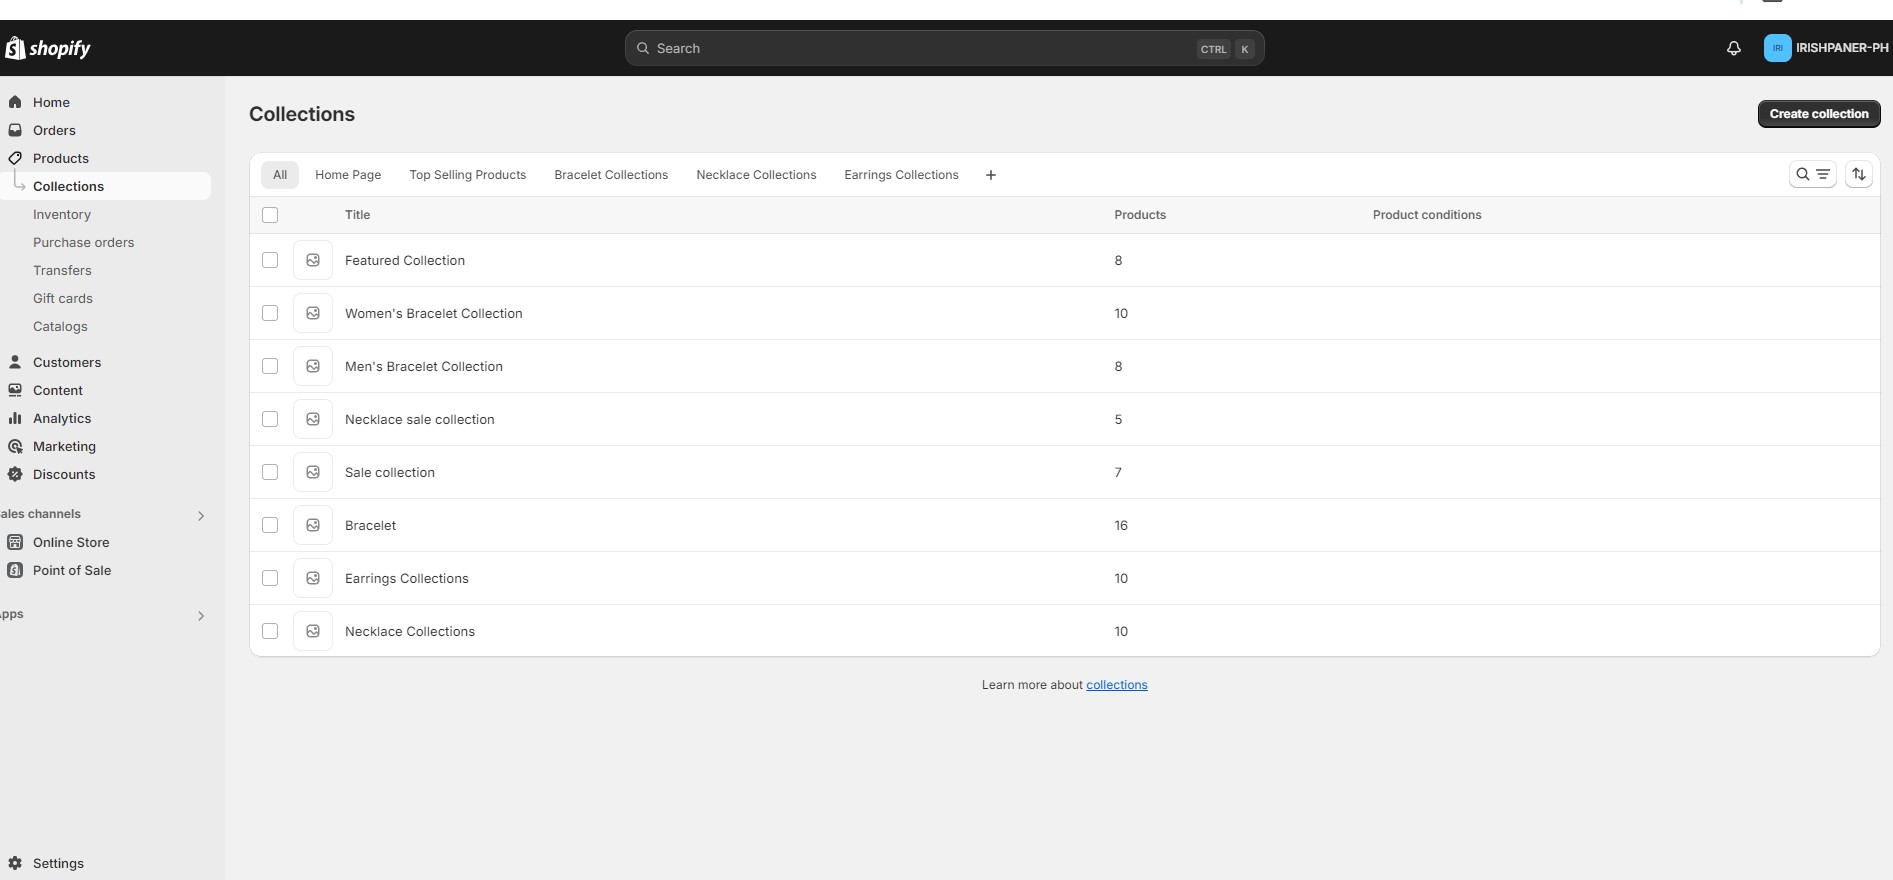Check the Women's Bracelet Collection row
Screen dimensions: 1893x880
point(270,313)
